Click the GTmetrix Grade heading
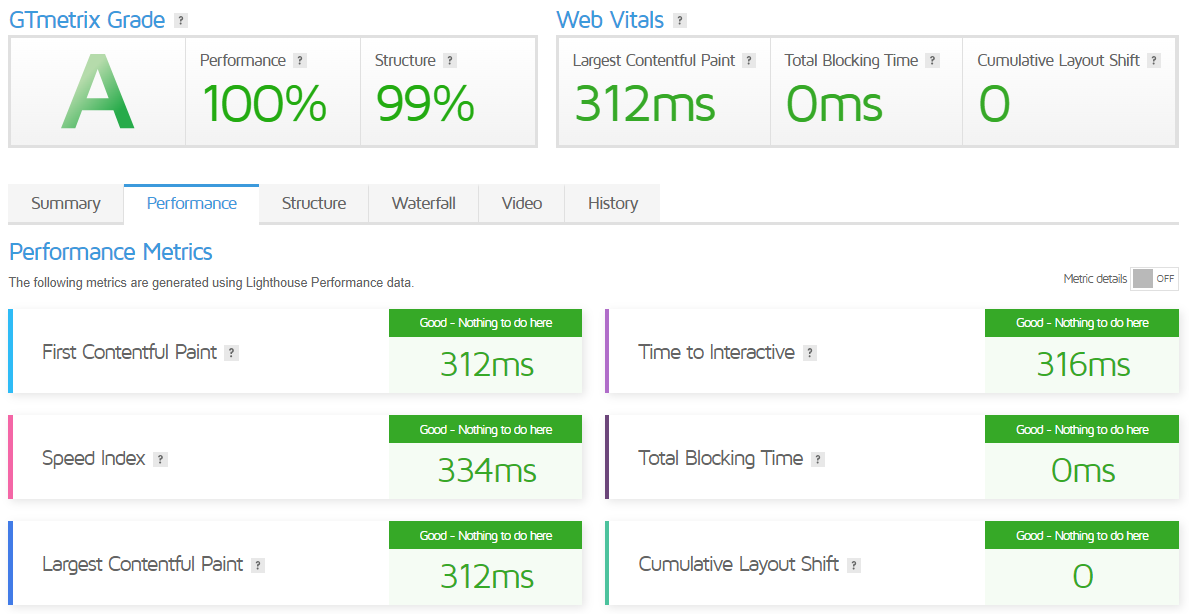Screen dimensions: 1189x614 click(87, 20)
